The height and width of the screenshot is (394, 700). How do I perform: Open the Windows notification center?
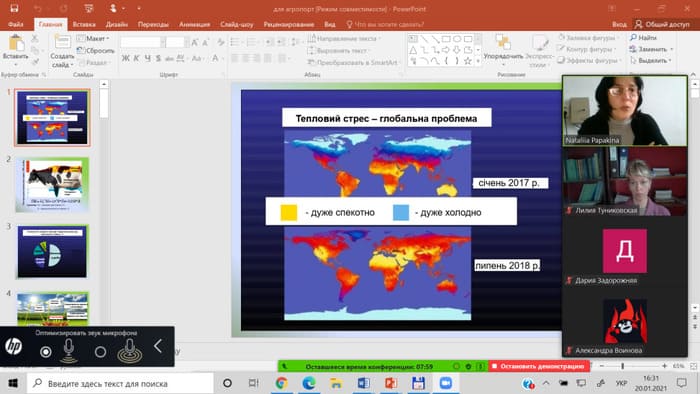[682, 383]
